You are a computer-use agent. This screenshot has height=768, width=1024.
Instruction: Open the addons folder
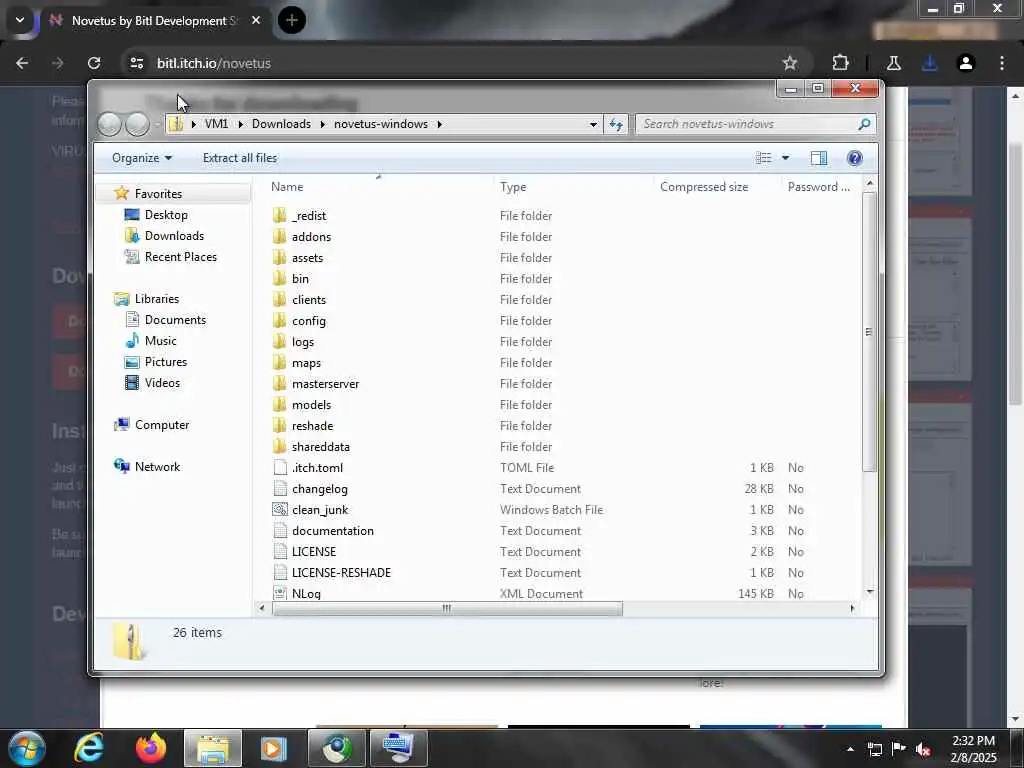point(311,236)
